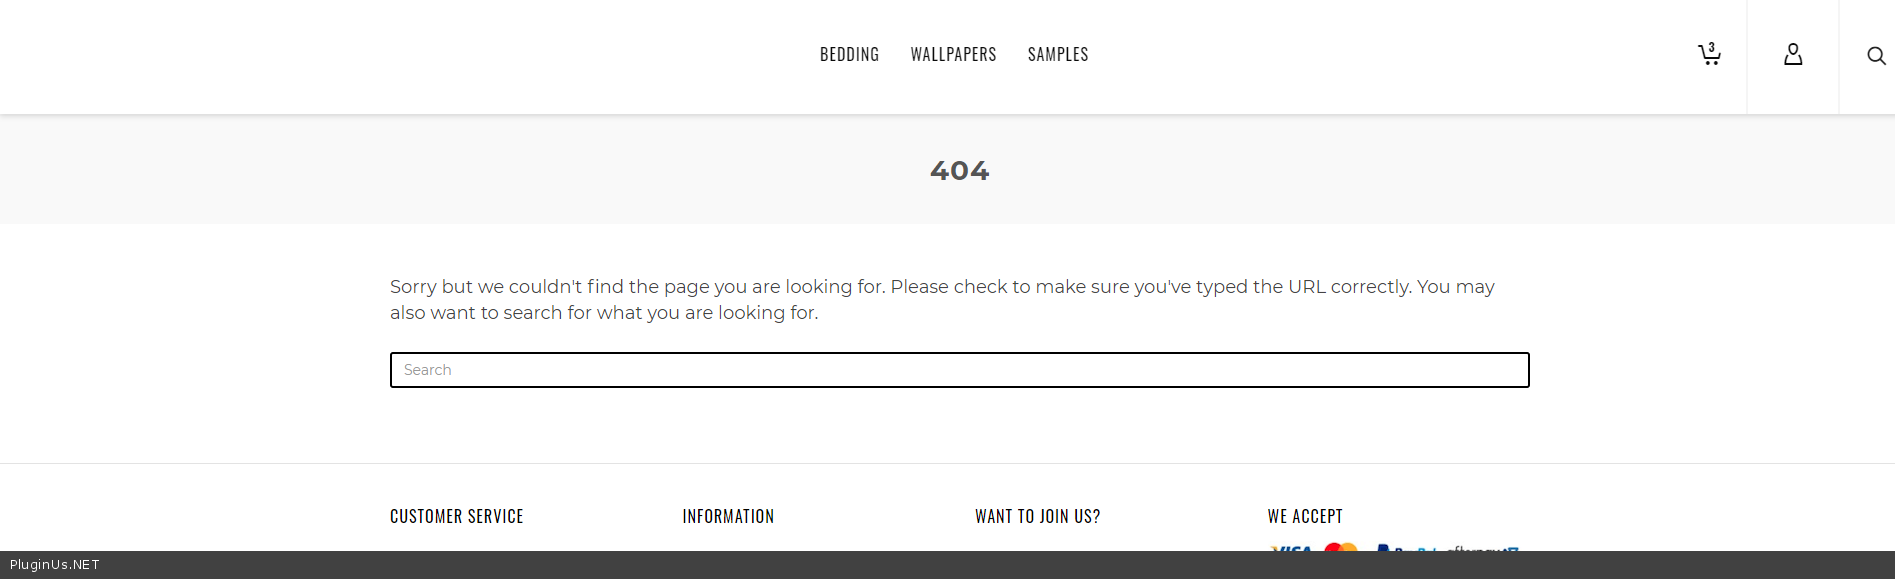Select the Samples menu item

1058,55
